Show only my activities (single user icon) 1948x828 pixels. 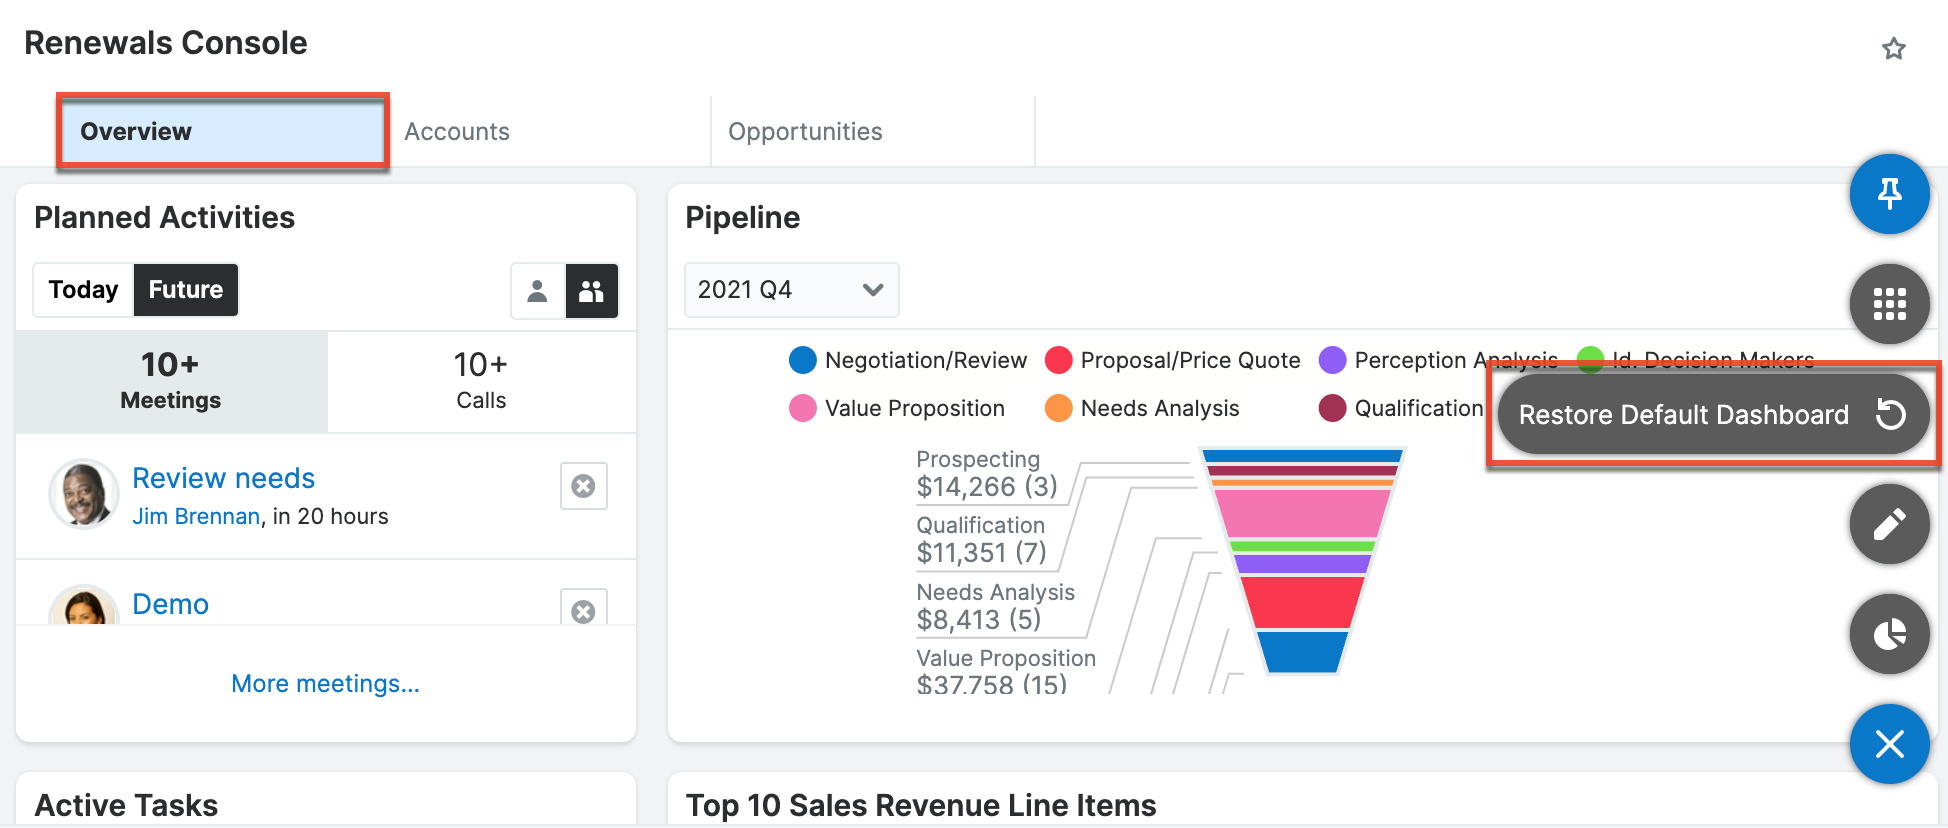(x=538, y=291)
